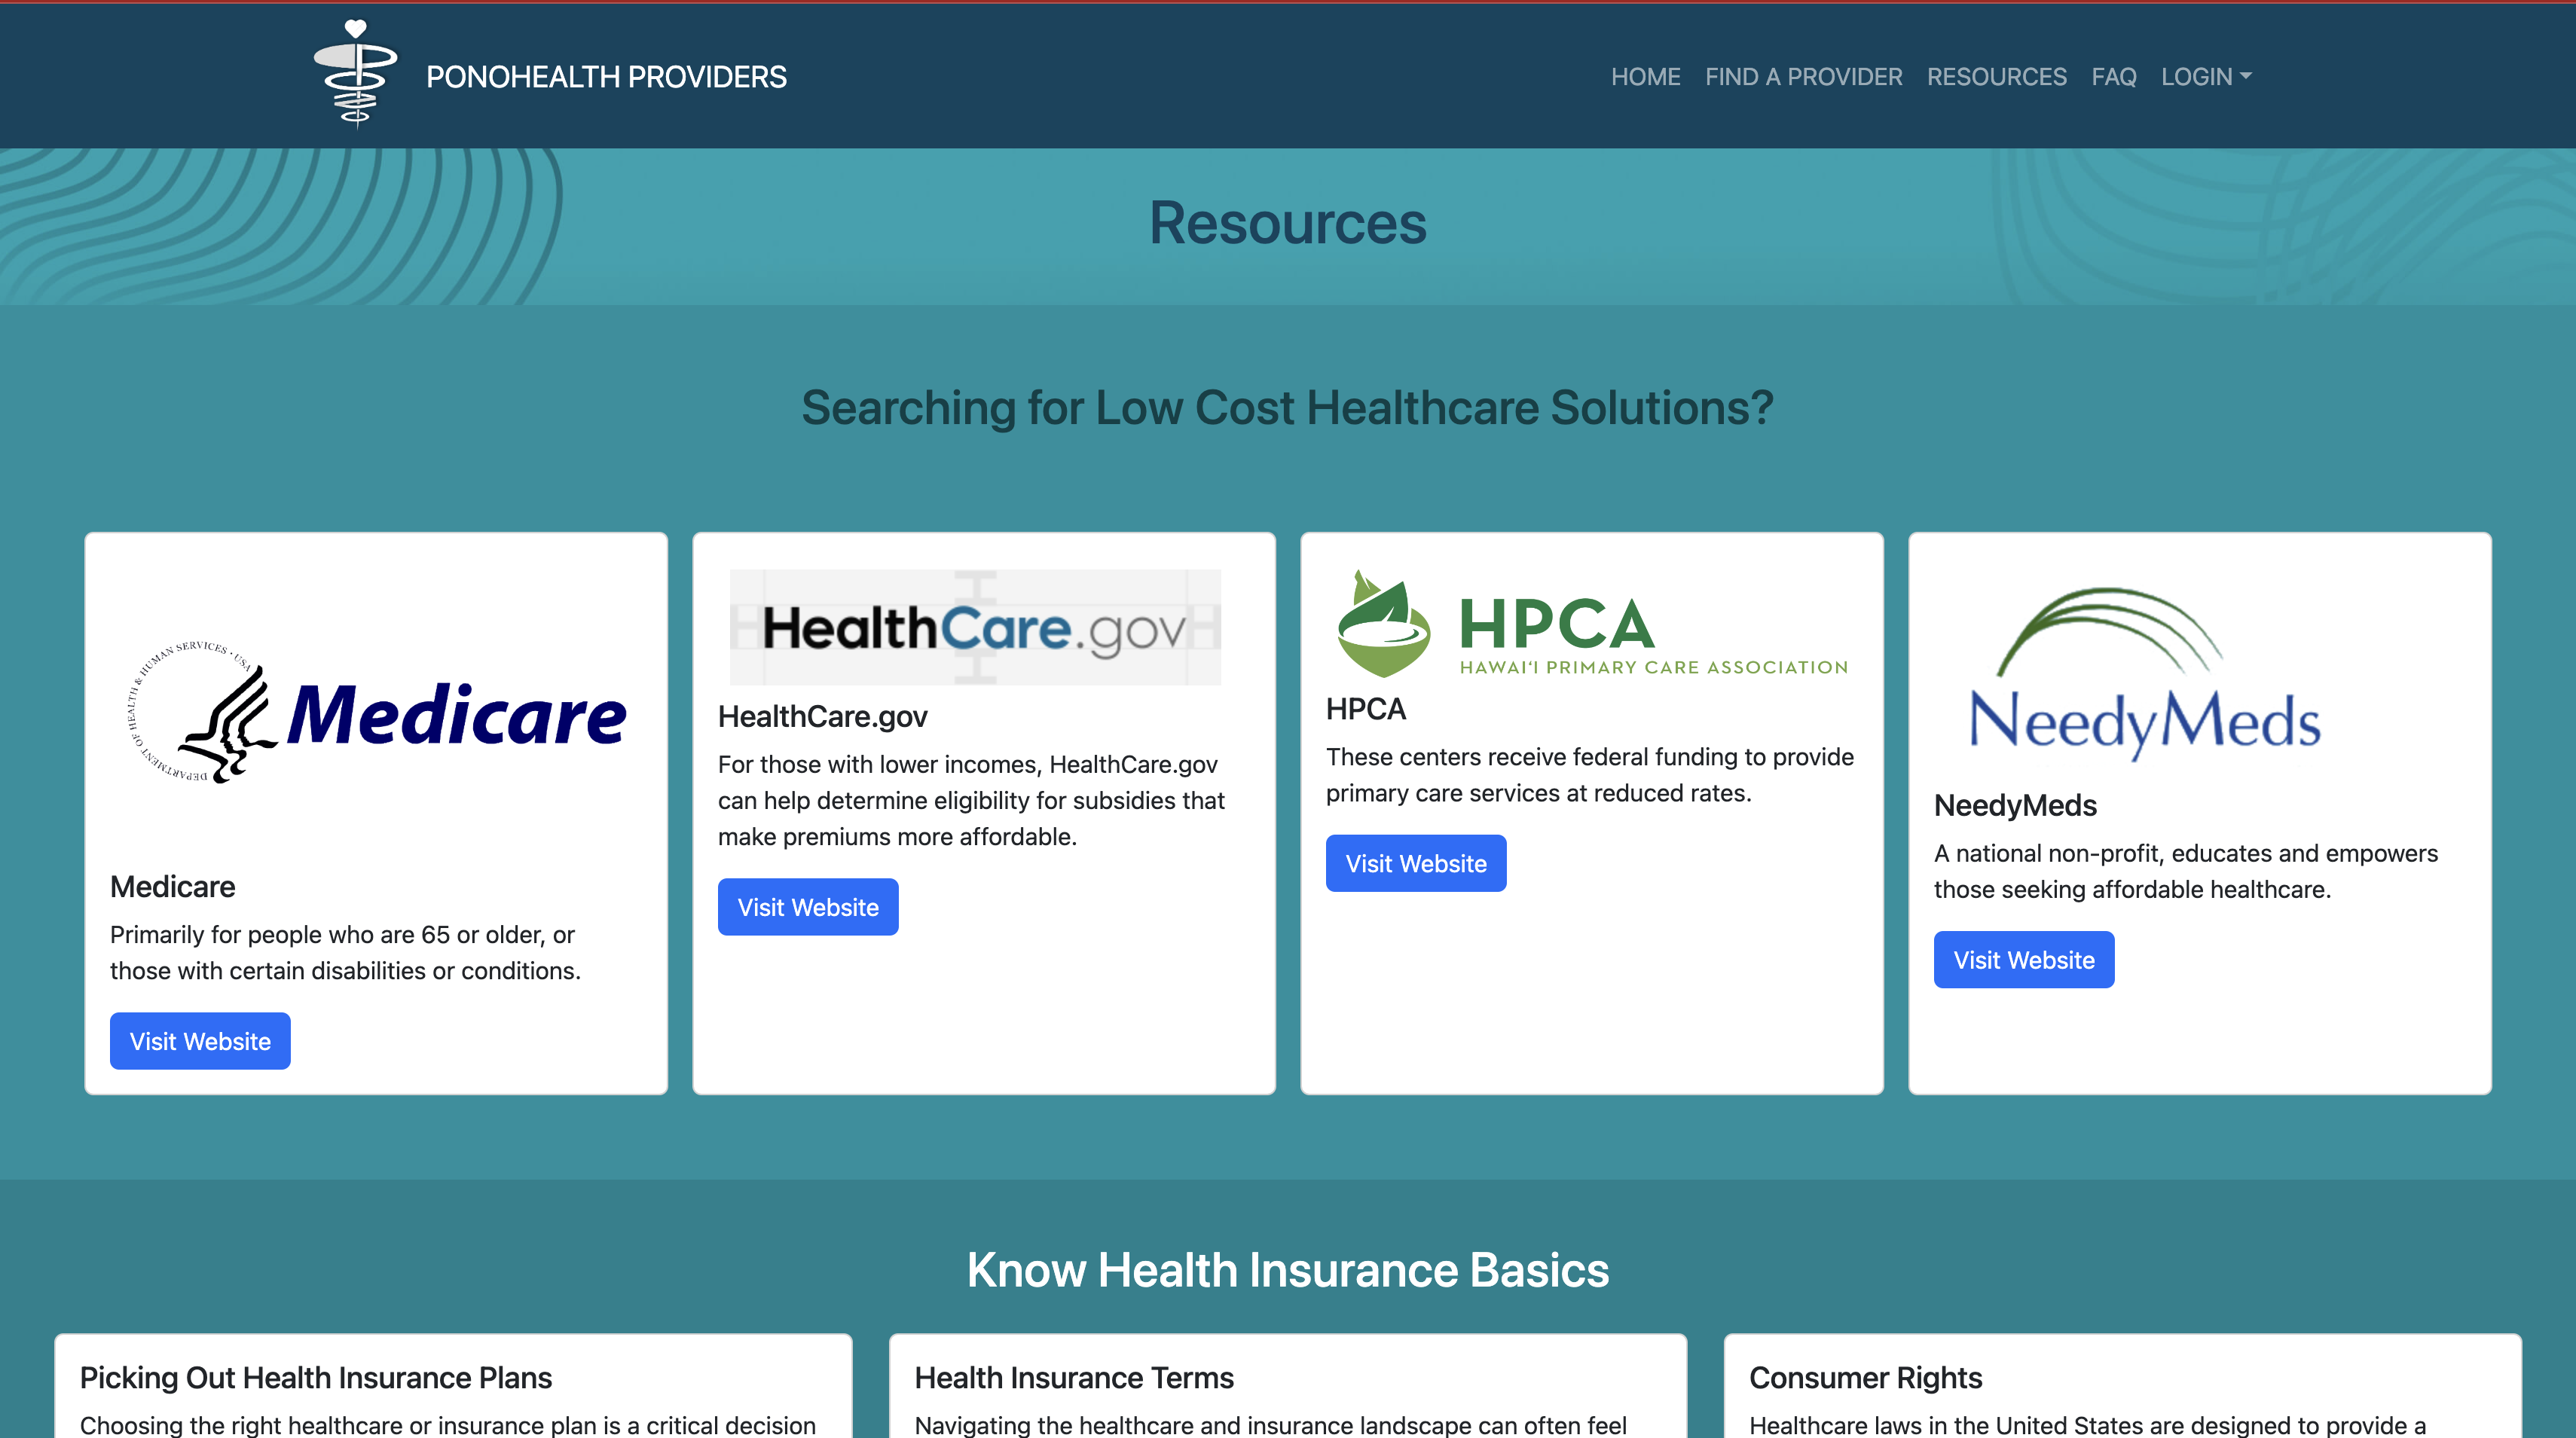Click HPCA federal funding description text

coord(1590,775)
